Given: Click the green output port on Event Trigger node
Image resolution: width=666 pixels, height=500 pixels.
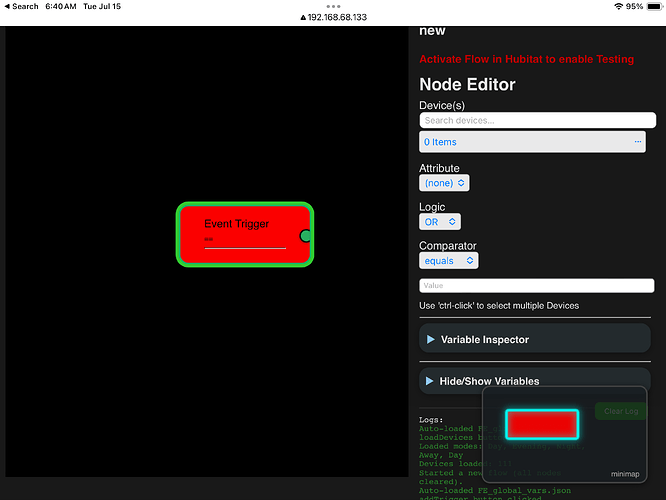Looking at the screenshot, I should pyautogui.click(x=305, y=236).
